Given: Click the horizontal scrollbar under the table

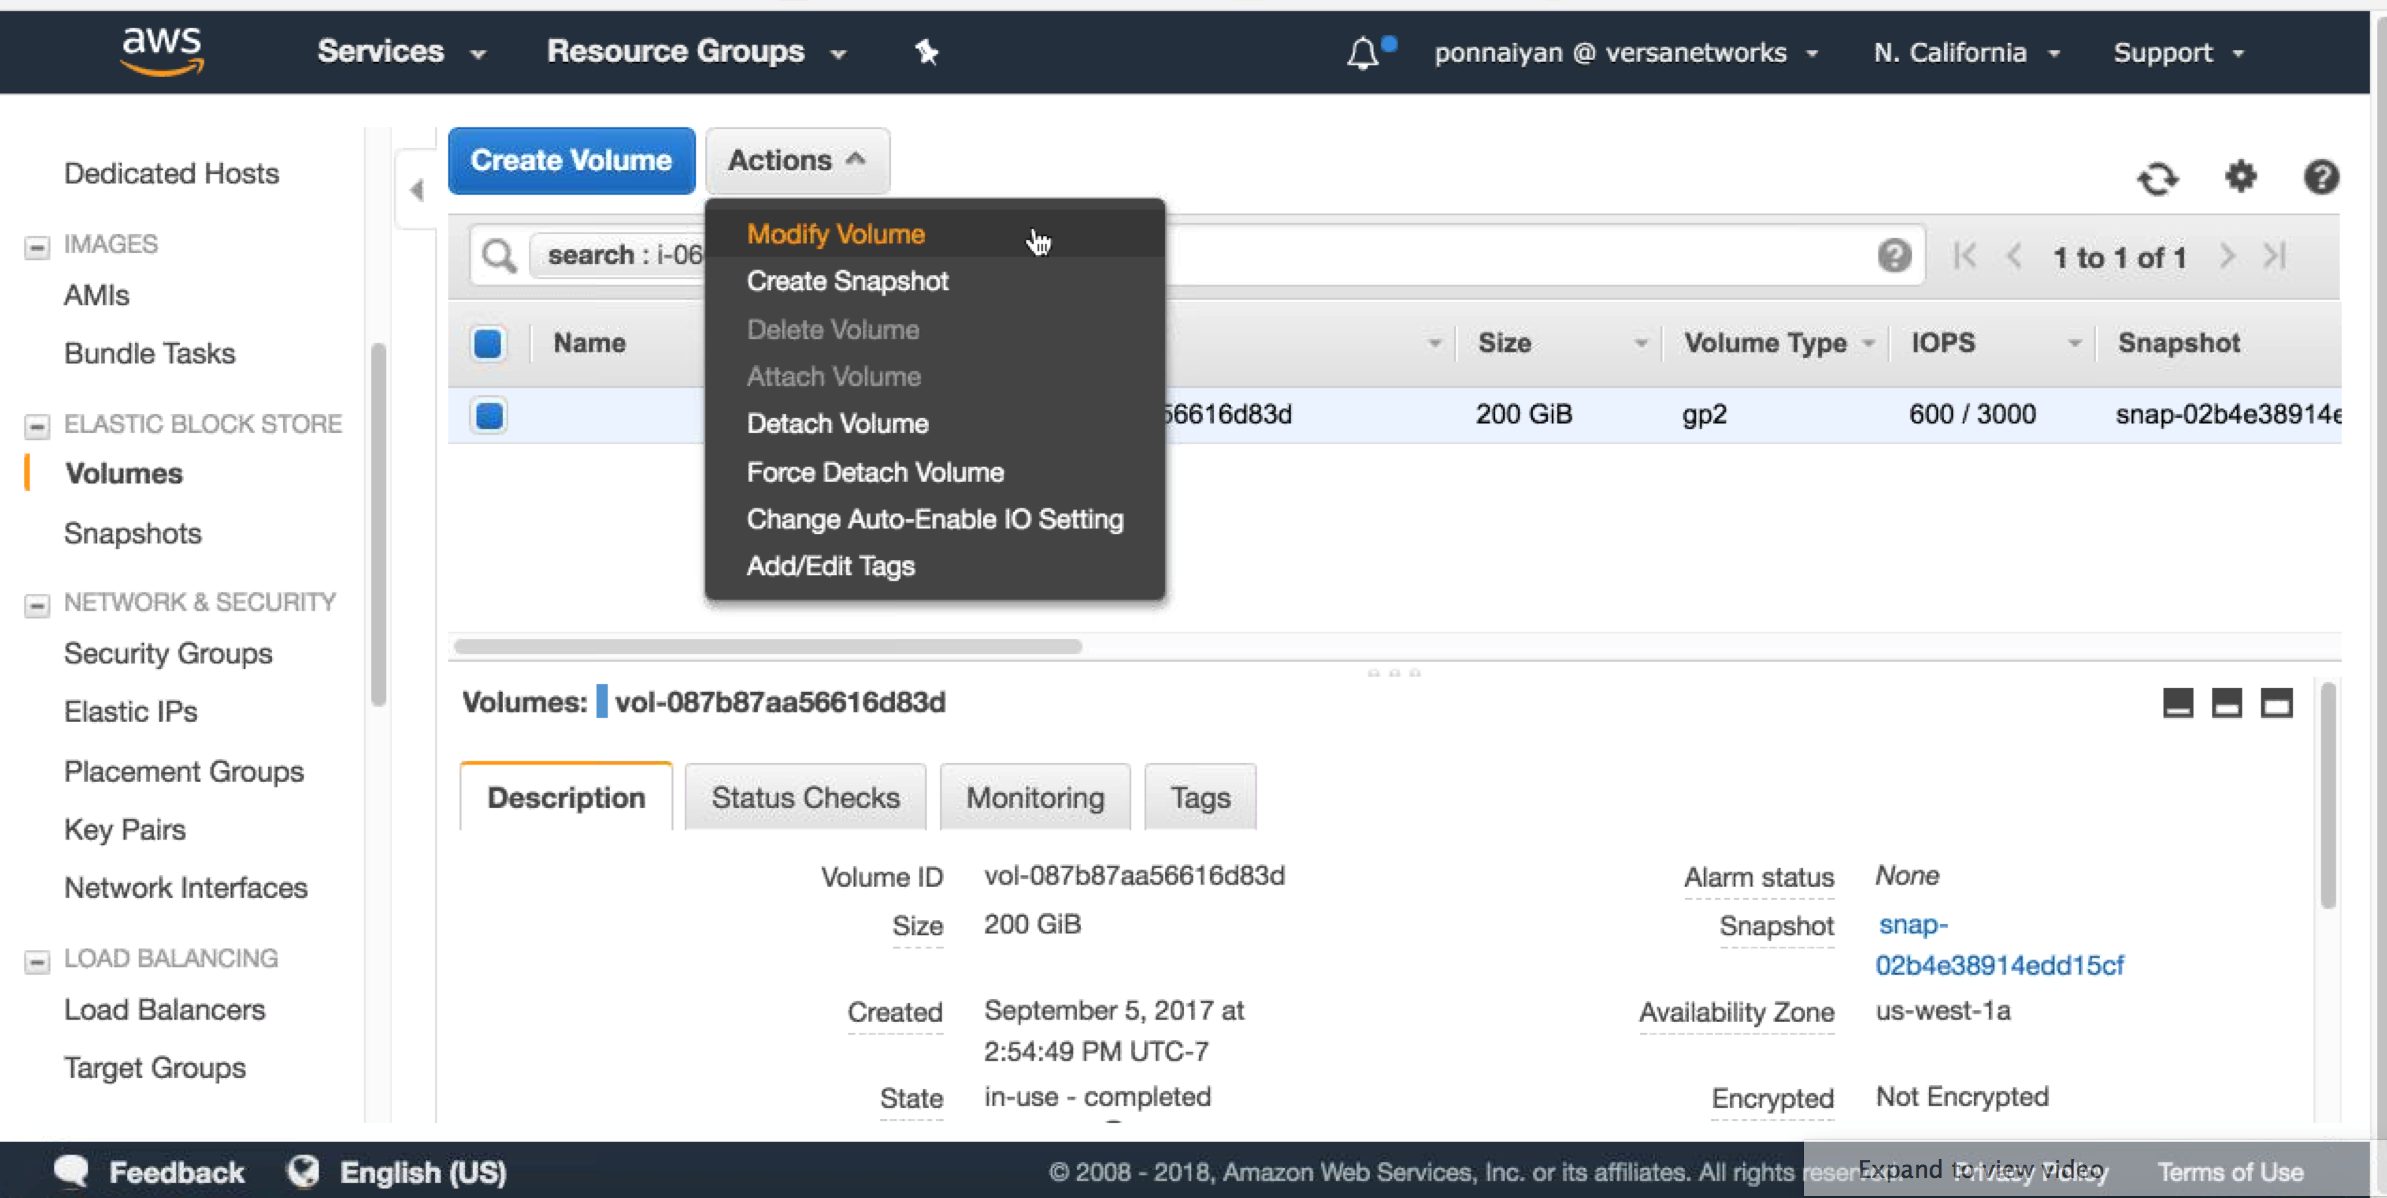Looking at the screenshot, I should (x=767, y=646).
